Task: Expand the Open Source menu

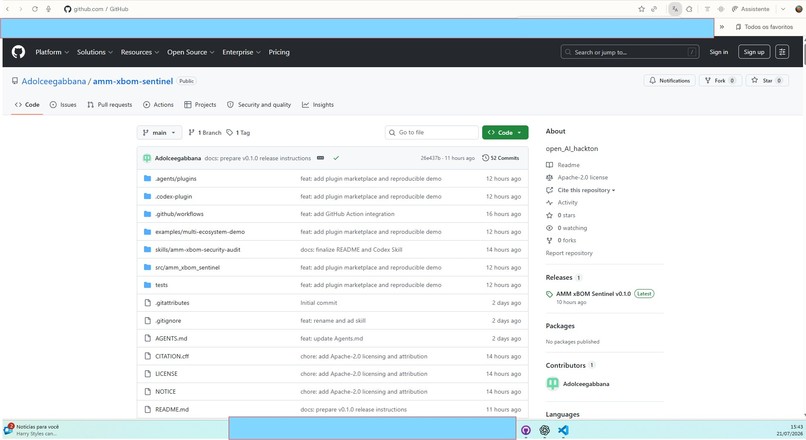Action: pos(190,52)
